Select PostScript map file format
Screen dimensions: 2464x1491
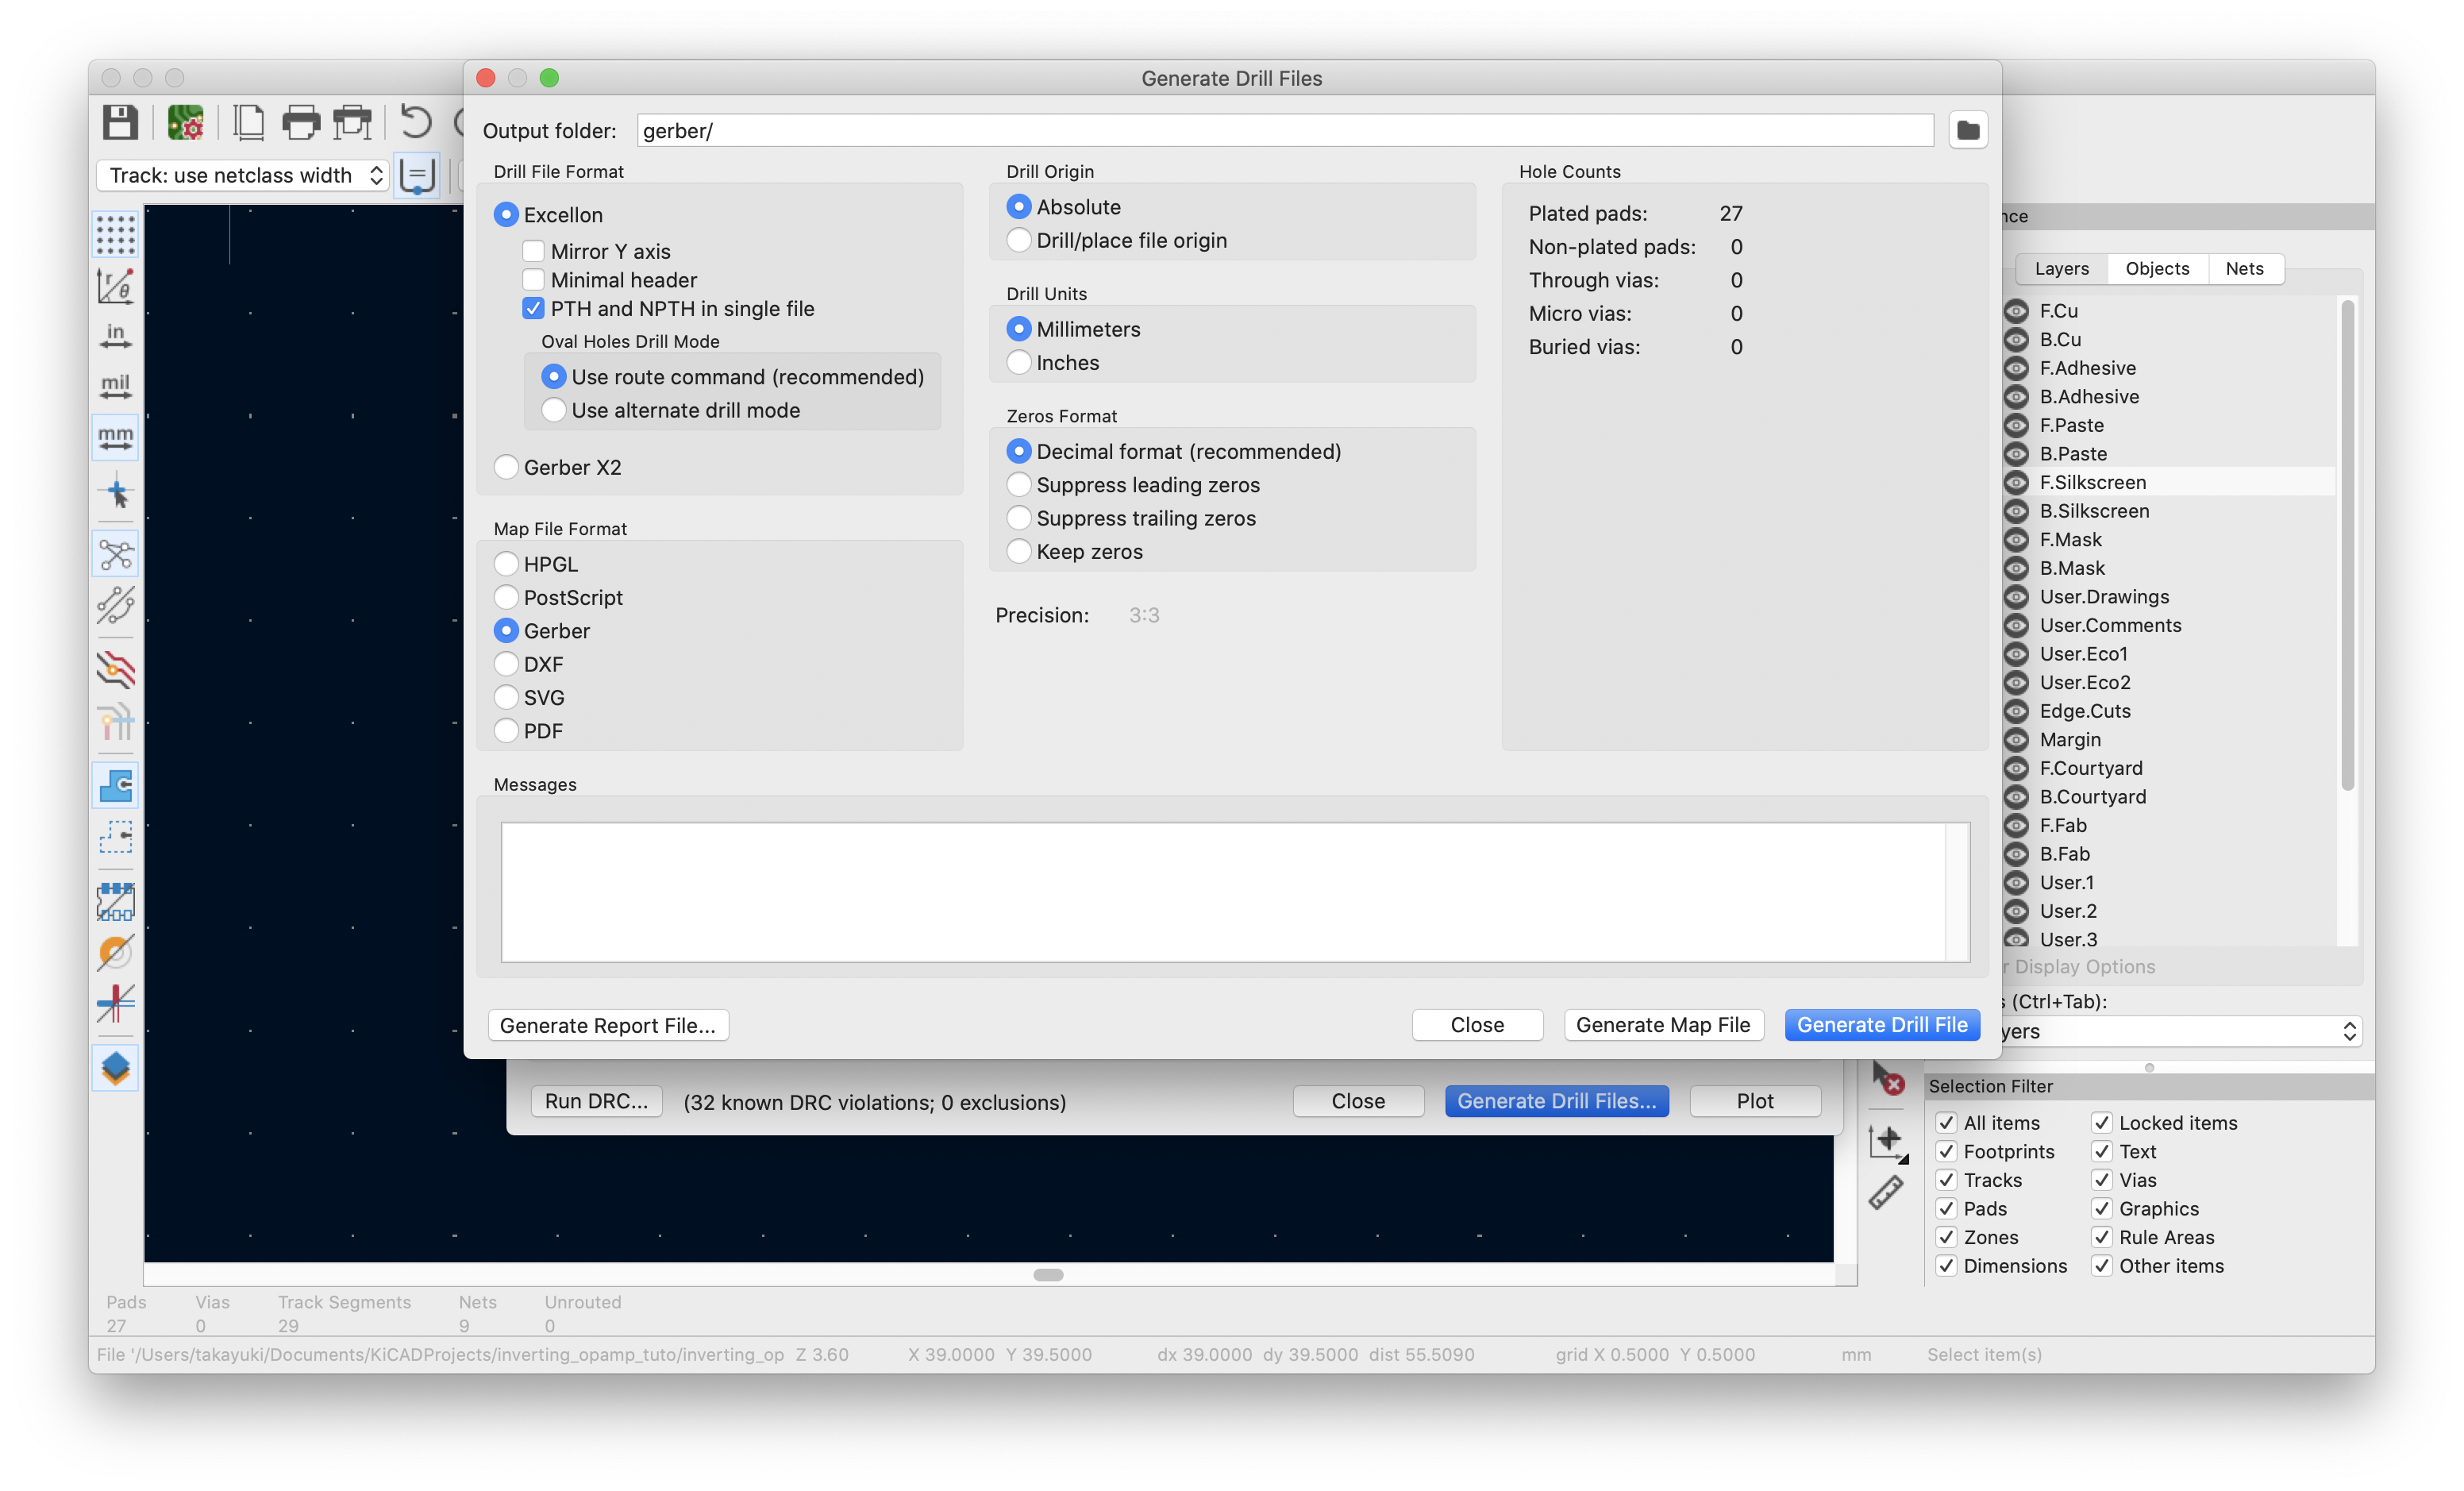pos(506,597)
